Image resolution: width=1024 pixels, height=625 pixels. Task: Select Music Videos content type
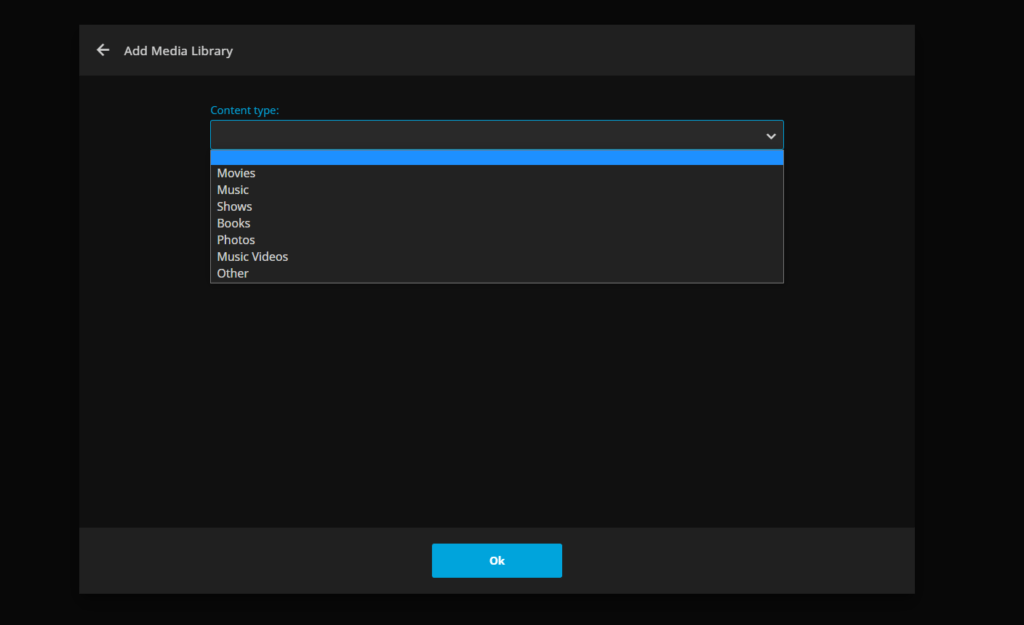pos(496,257)
